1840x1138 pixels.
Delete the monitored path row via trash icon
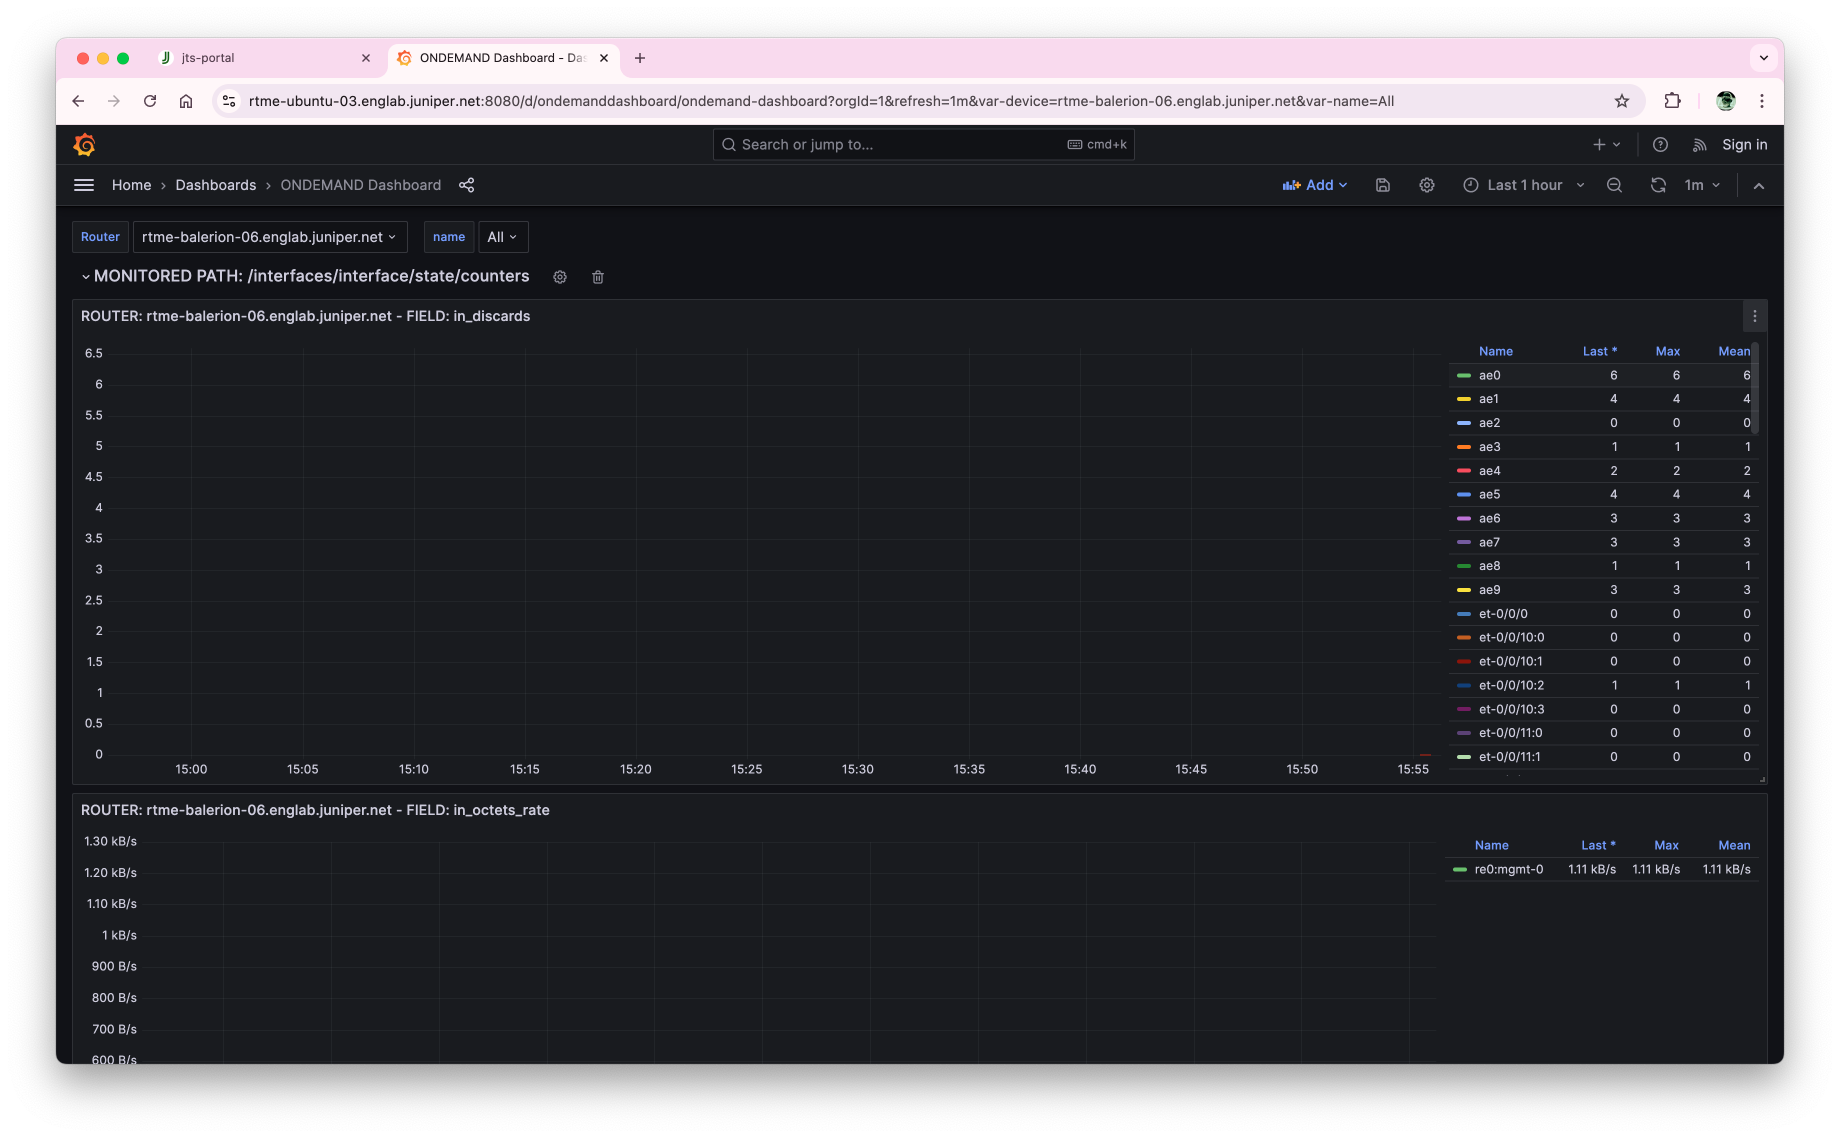[598, 277]
